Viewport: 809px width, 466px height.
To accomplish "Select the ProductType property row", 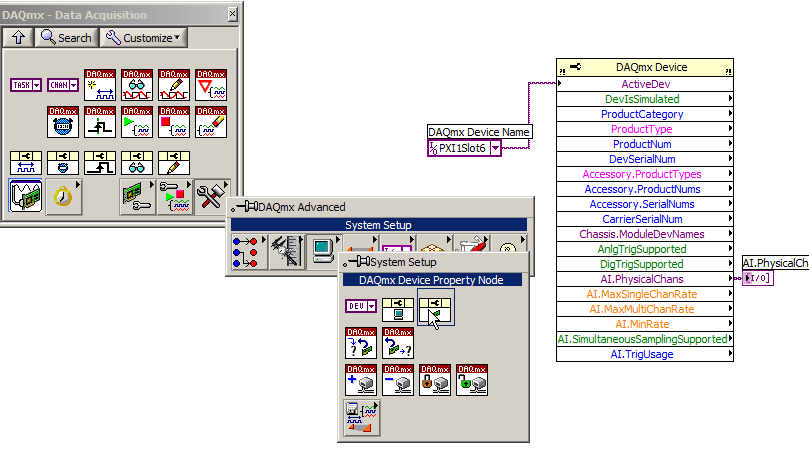I will [x=645, y=129].
